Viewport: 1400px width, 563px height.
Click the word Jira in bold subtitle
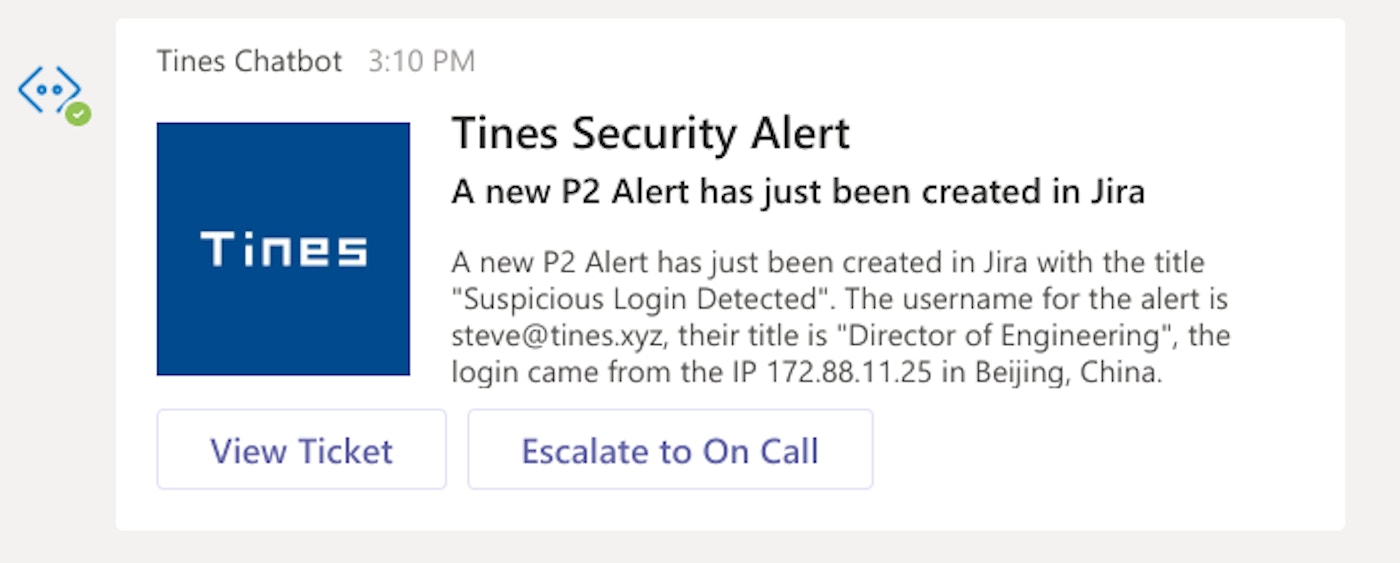click(1110, 191)
